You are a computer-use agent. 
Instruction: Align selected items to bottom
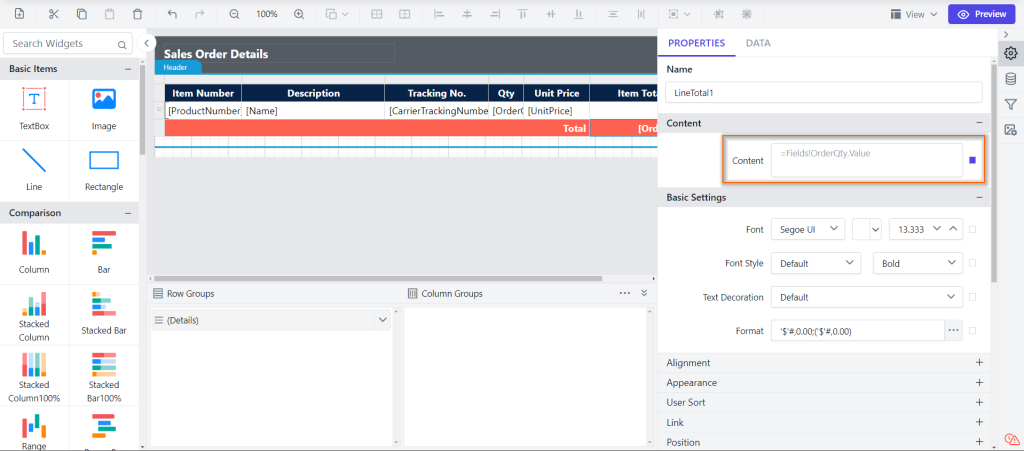pos(579,14)
